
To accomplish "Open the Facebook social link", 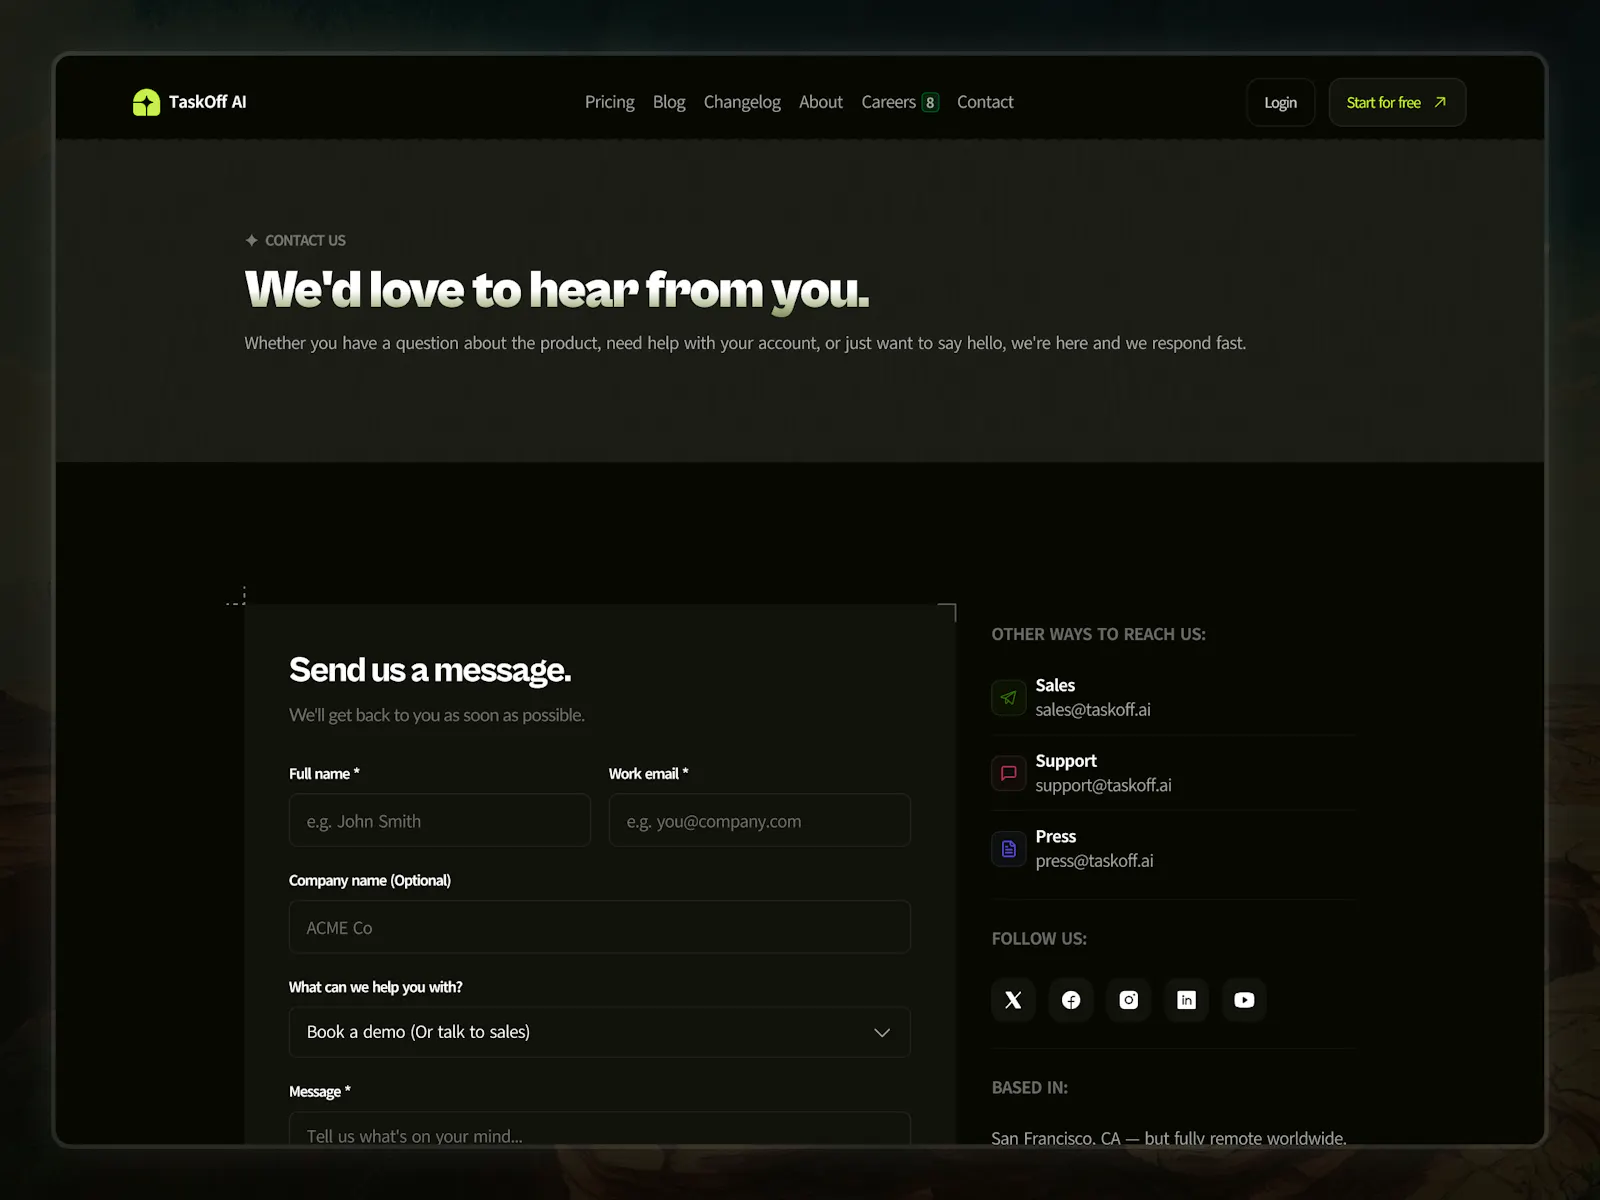I will point(1071,1000).
